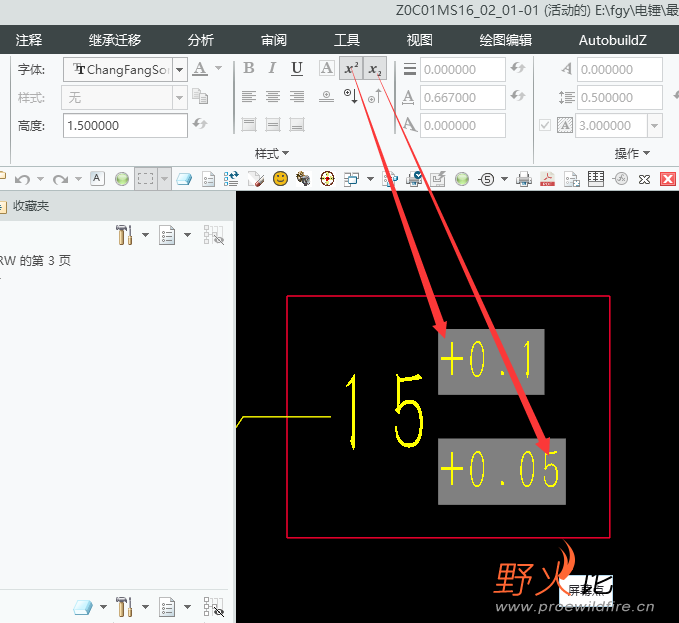Click the green ball icon beside the selection-box tool
The image size is (679, 623).
(122, 179)
